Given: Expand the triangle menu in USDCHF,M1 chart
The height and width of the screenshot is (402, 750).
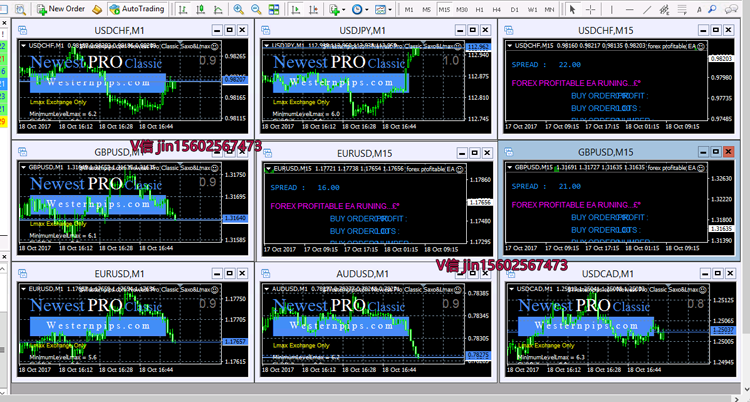Looking at the screenshot, I should point(23,46).
